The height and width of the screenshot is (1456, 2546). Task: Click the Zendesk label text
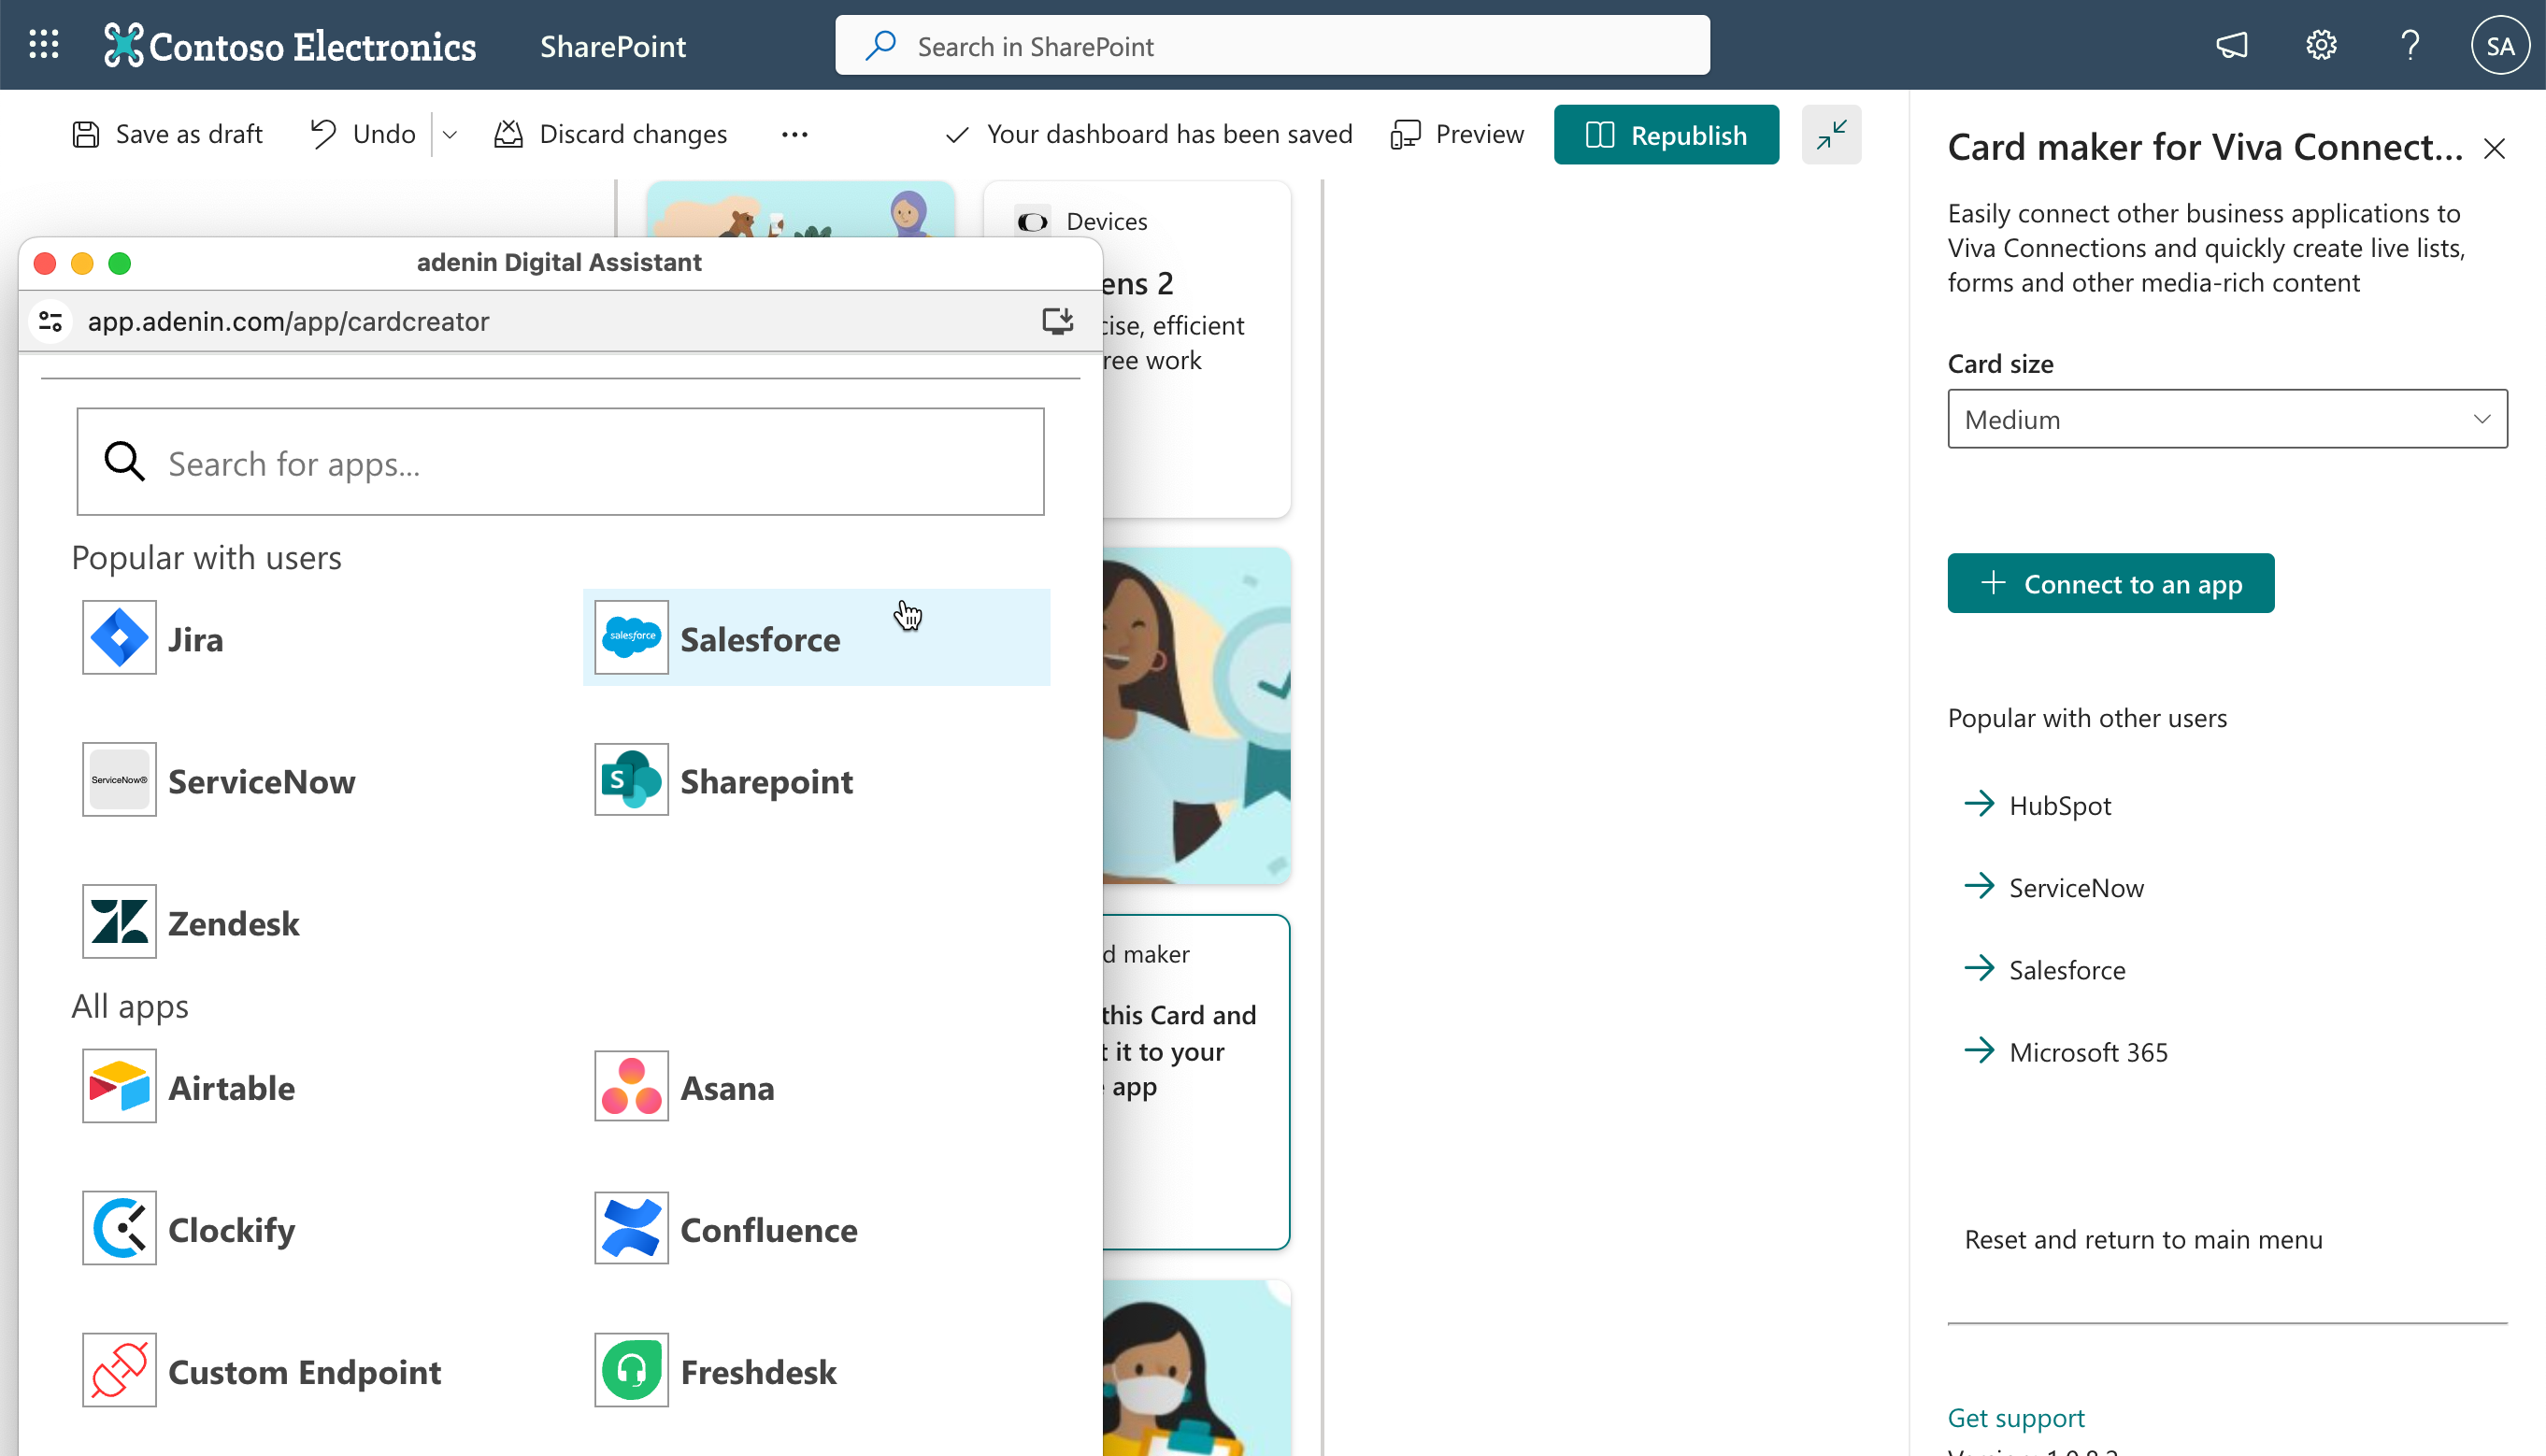pyautogui.click(x=234, y=923)
